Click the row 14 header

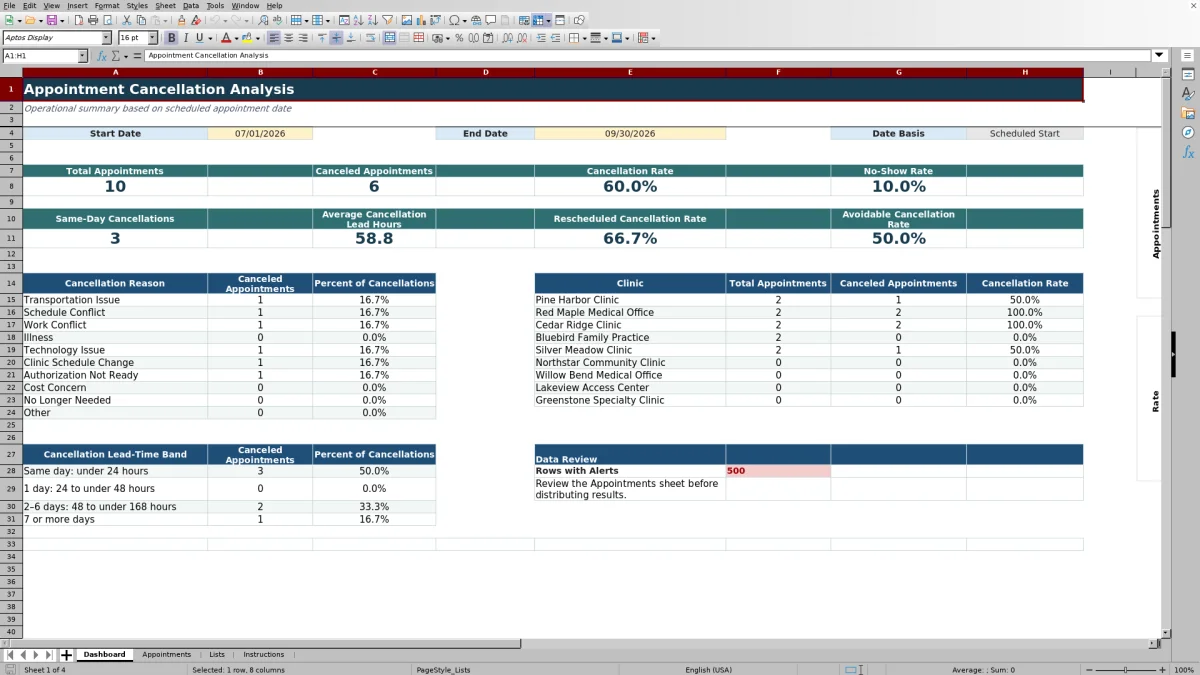pos(11,284)
